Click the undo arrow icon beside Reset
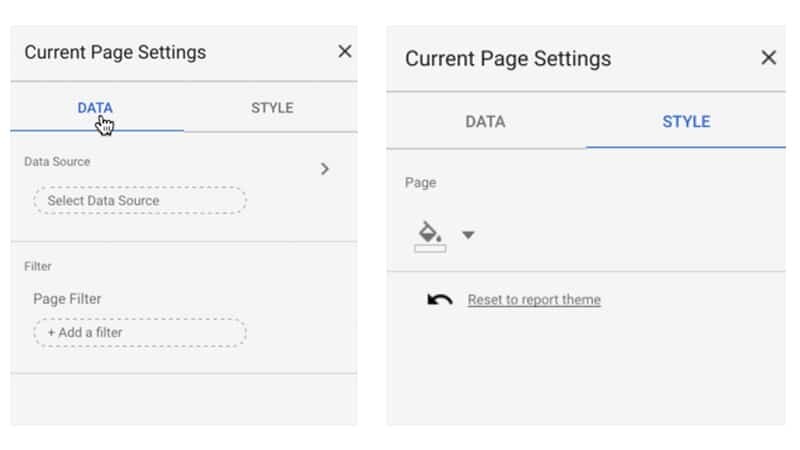Screen dimensions: 800x450 pyautogui.click(x=440, y=299)
